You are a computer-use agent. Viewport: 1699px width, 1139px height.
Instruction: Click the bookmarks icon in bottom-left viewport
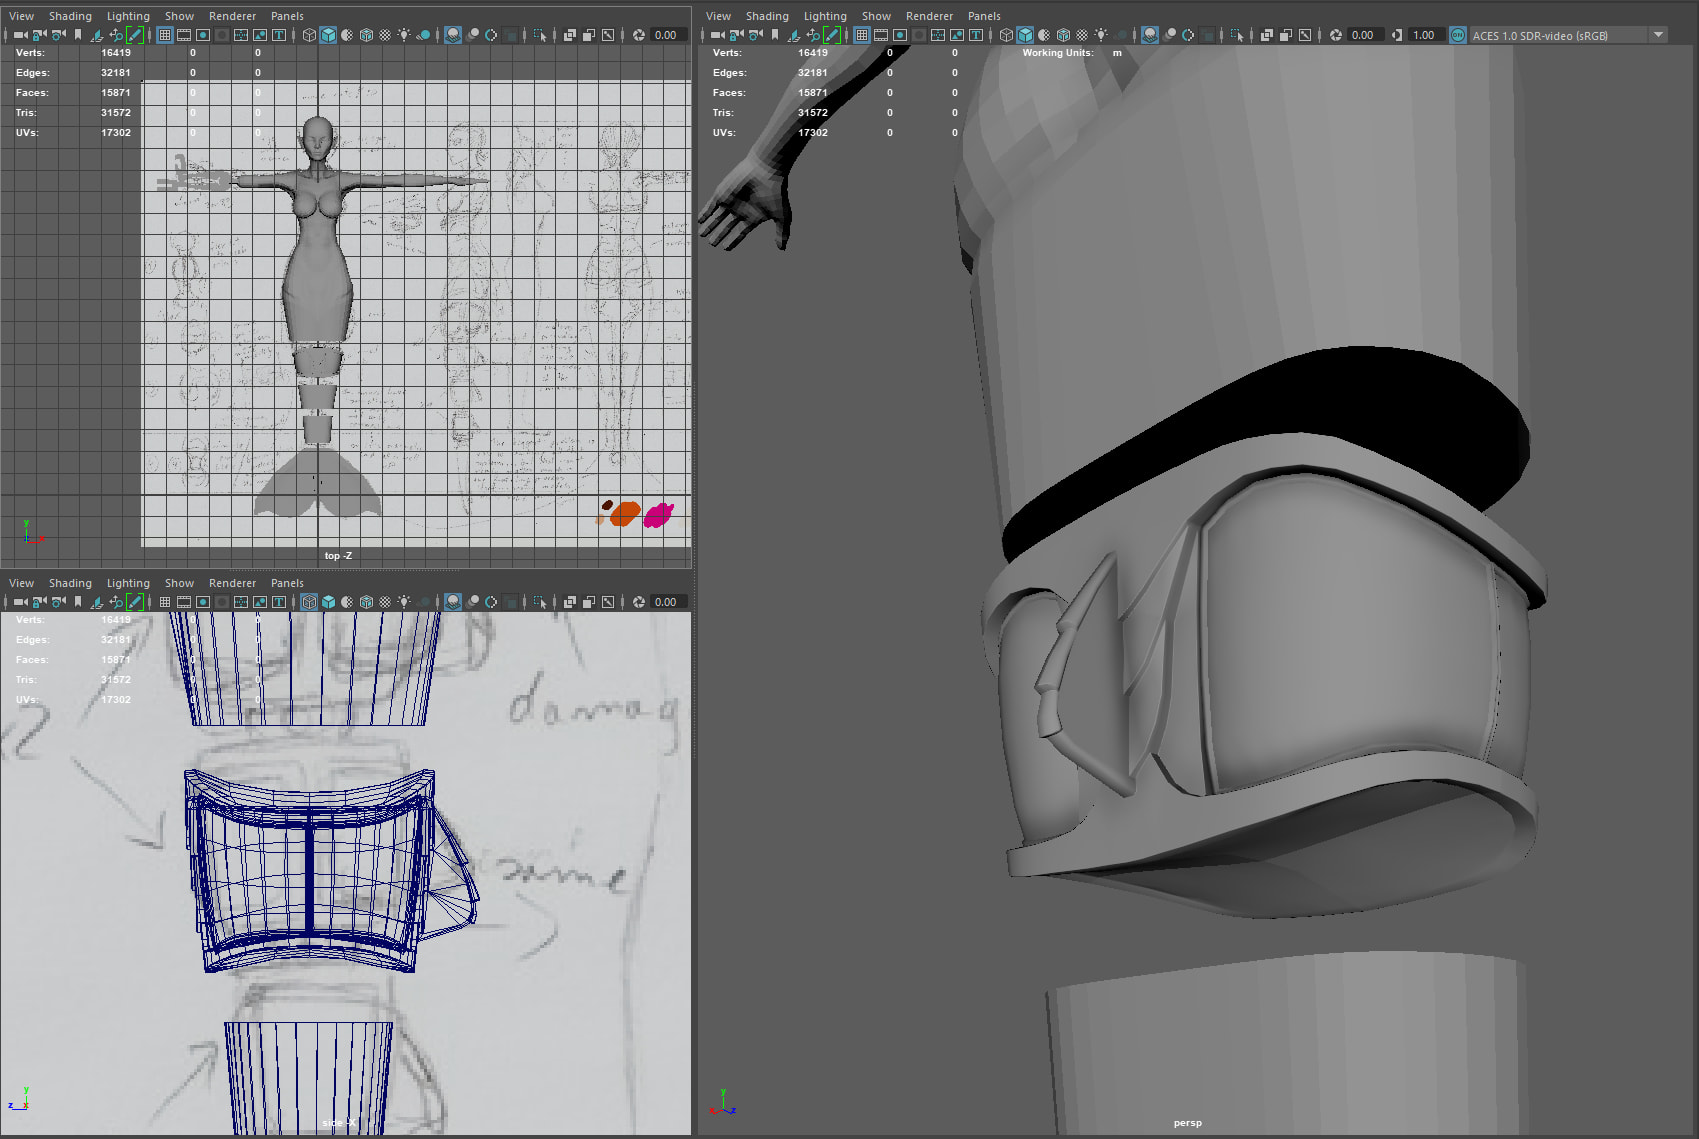[78, 602]
